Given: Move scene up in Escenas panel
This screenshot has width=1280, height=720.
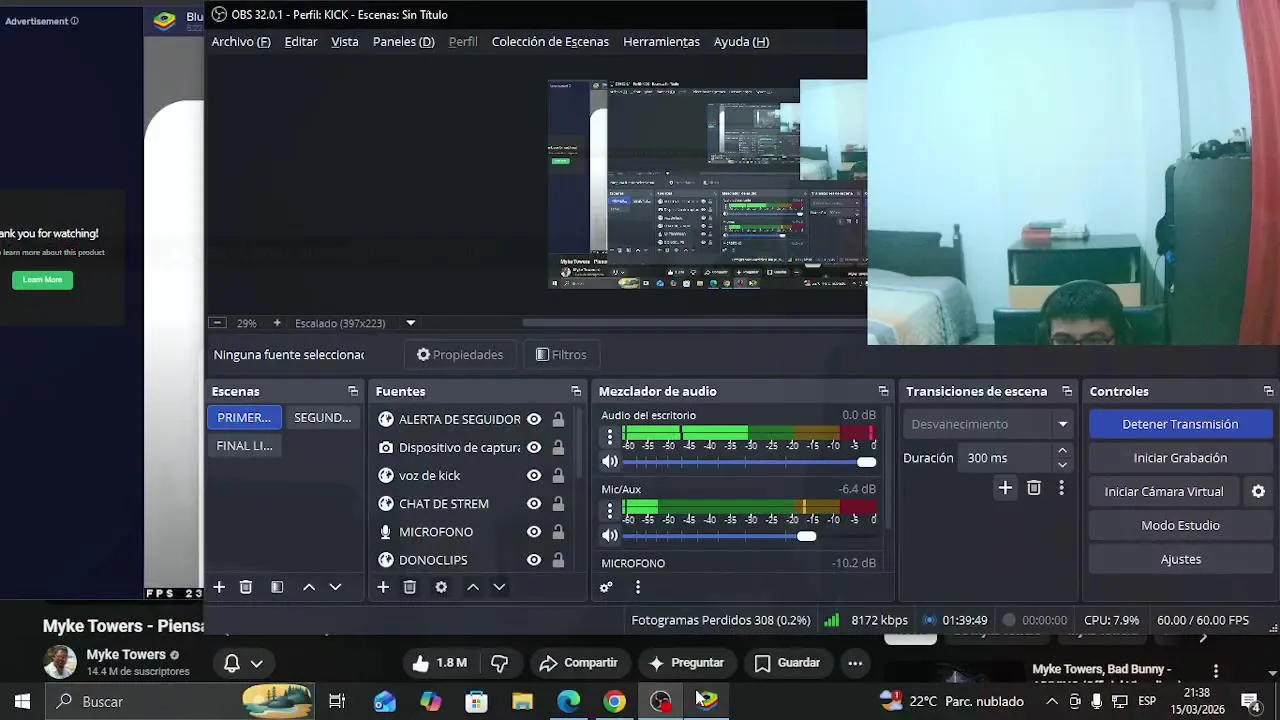Looking at the screenshot, I should tap(309, 587).
